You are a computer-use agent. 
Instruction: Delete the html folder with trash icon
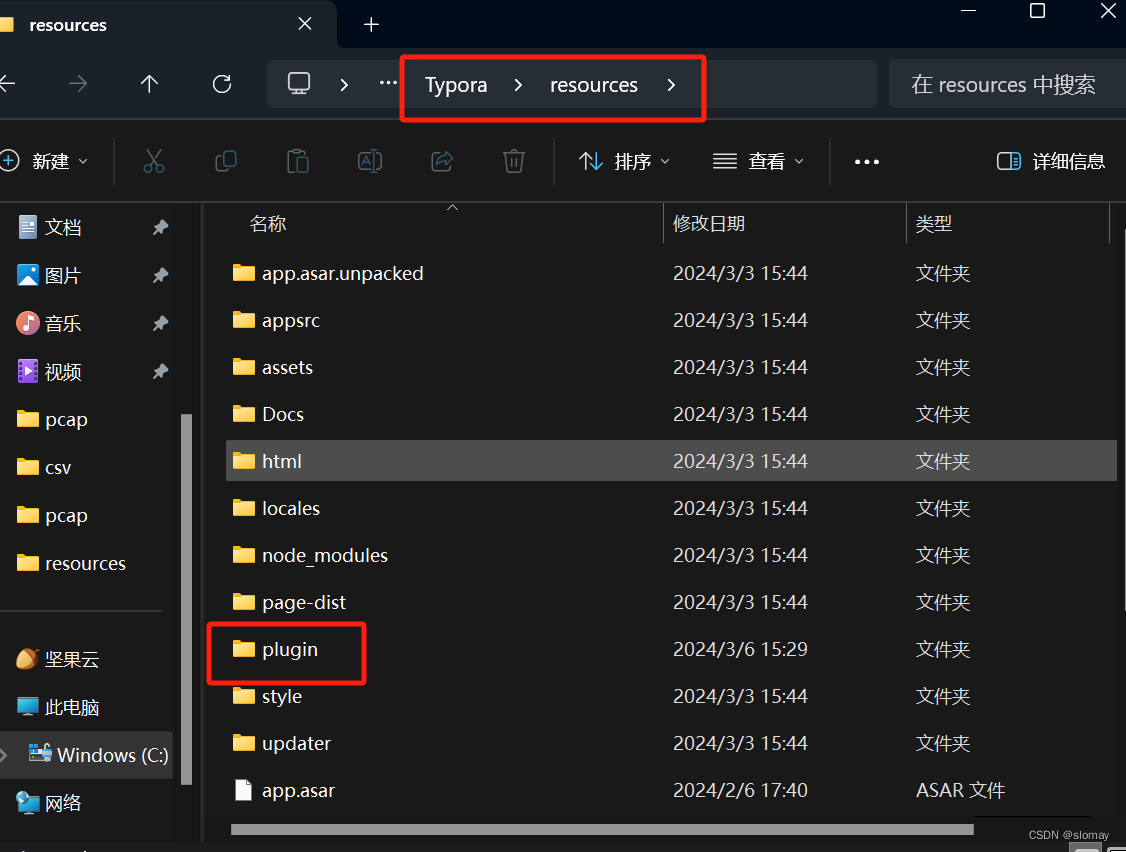513,160
